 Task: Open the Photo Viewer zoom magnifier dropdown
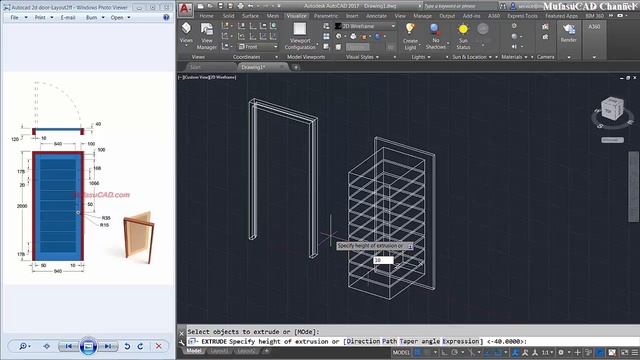click(x=24, y=346)
